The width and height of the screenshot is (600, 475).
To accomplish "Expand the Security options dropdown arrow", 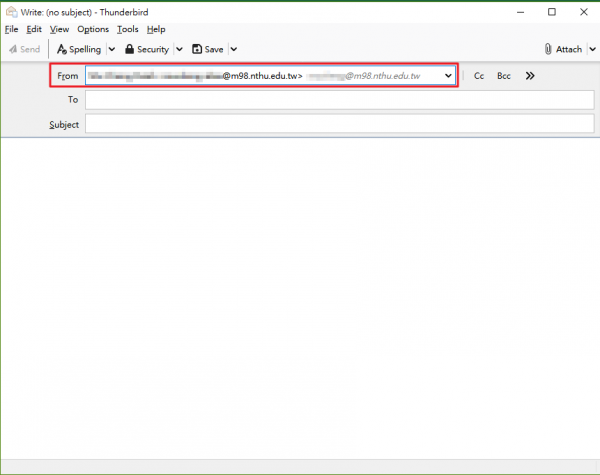I will pos(179,49).
